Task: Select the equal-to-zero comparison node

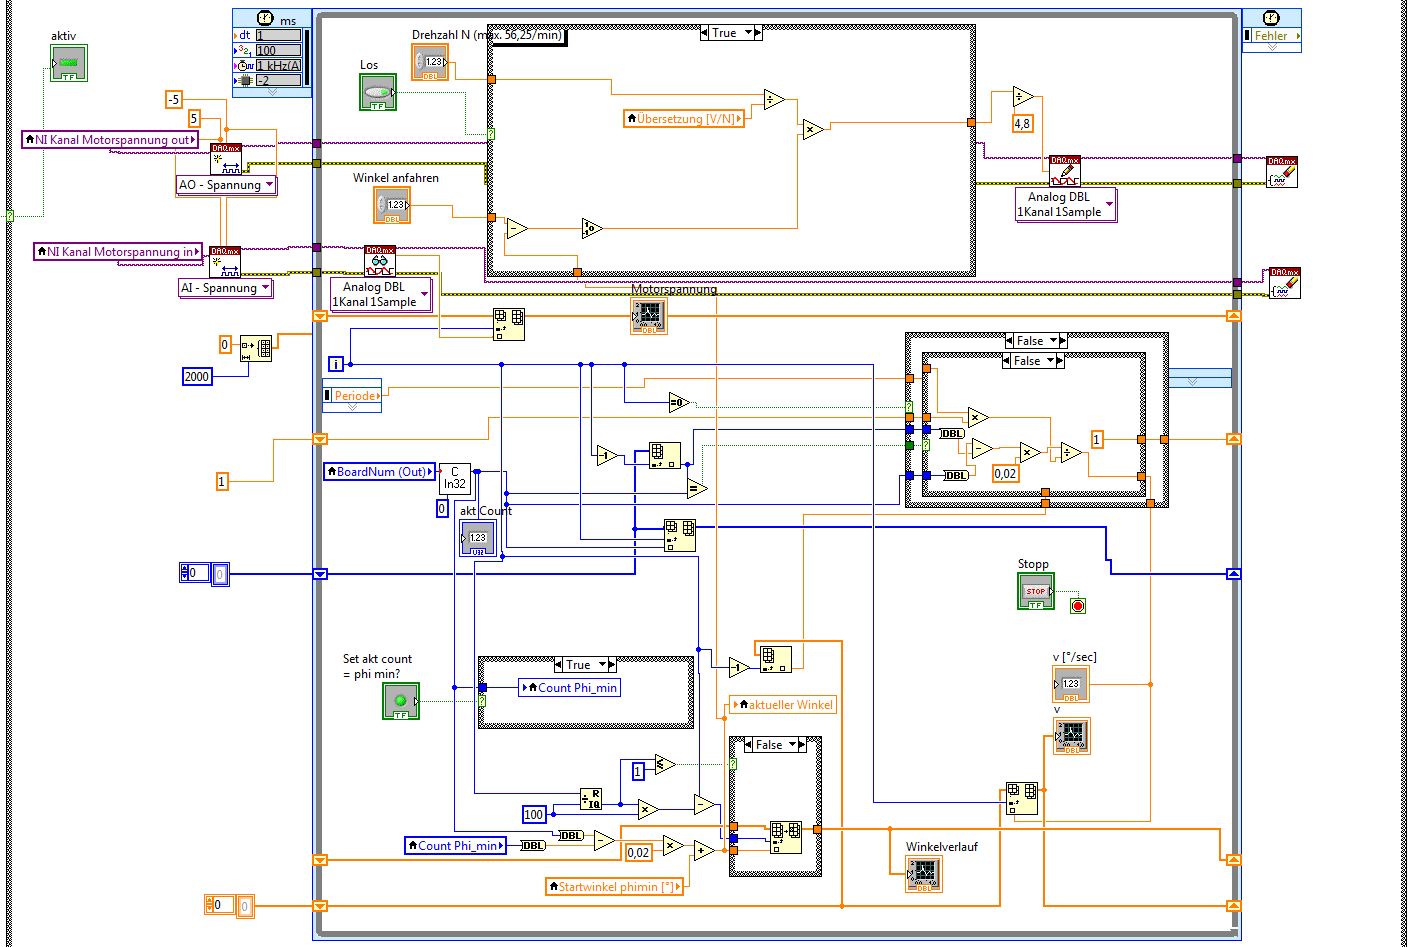Action: point(679,403)
